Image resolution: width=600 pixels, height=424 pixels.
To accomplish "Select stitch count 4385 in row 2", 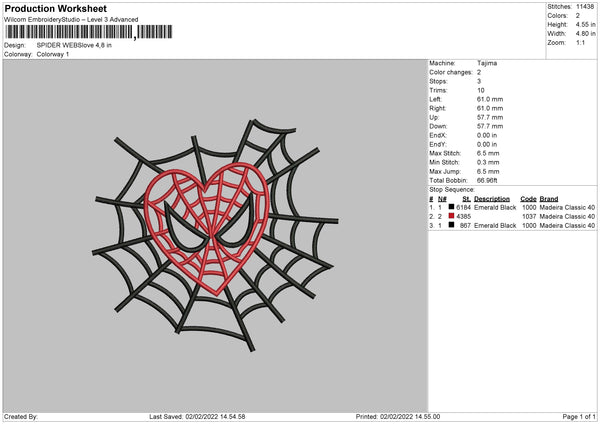I will (x=463, y=217).
